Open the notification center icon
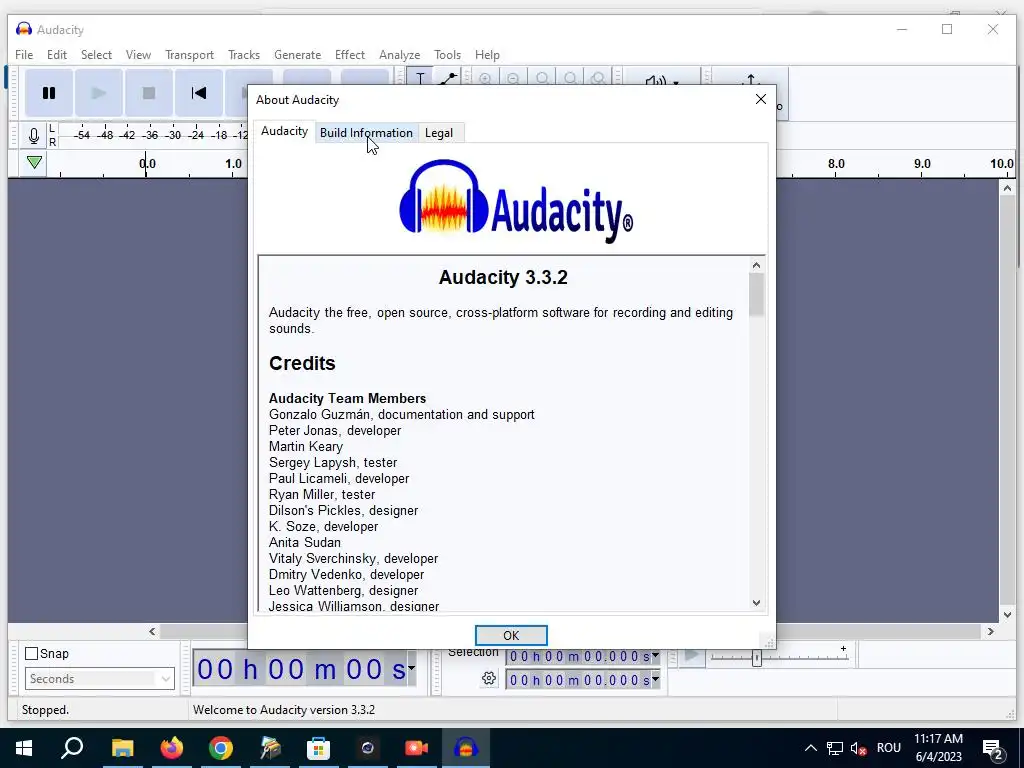 tap(993, 749)
